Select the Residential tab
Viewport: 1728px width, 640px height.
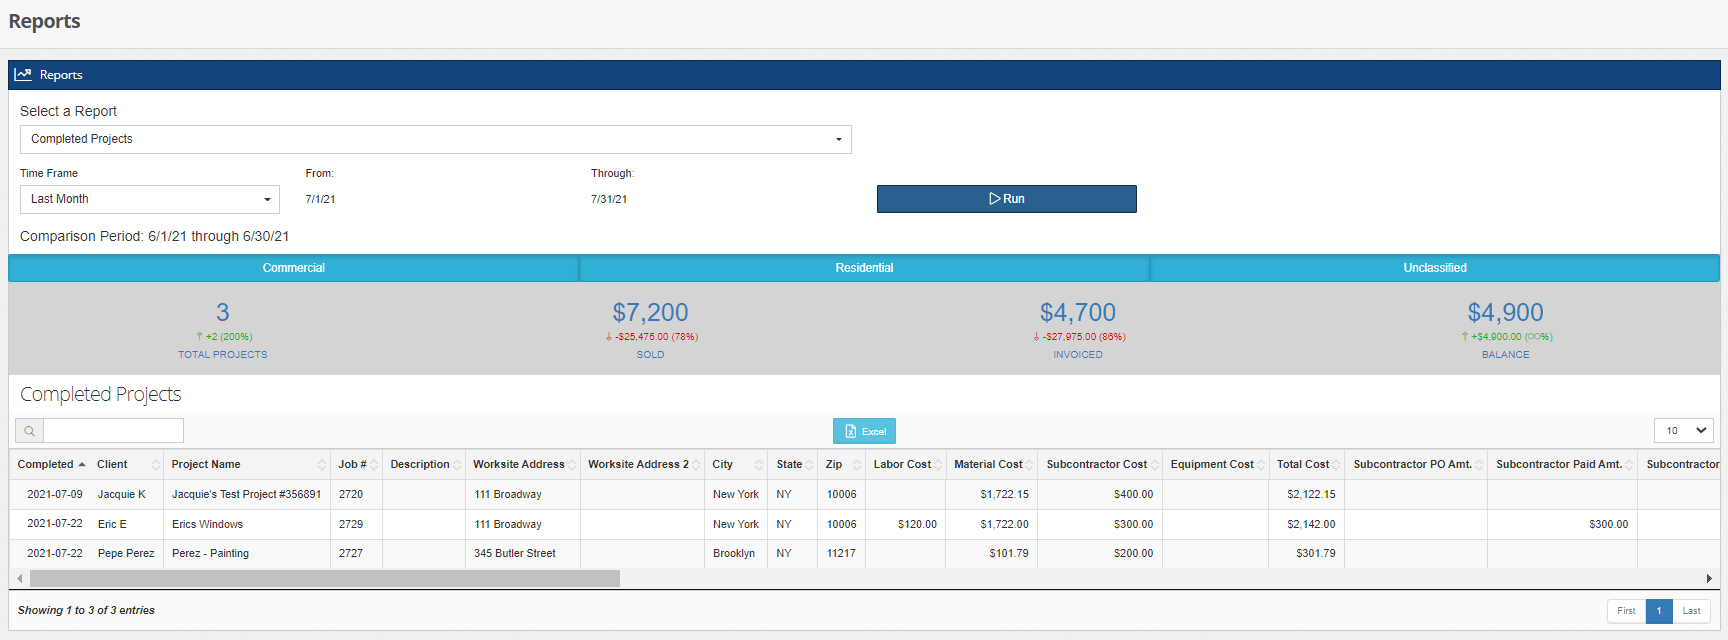(864, 268)
